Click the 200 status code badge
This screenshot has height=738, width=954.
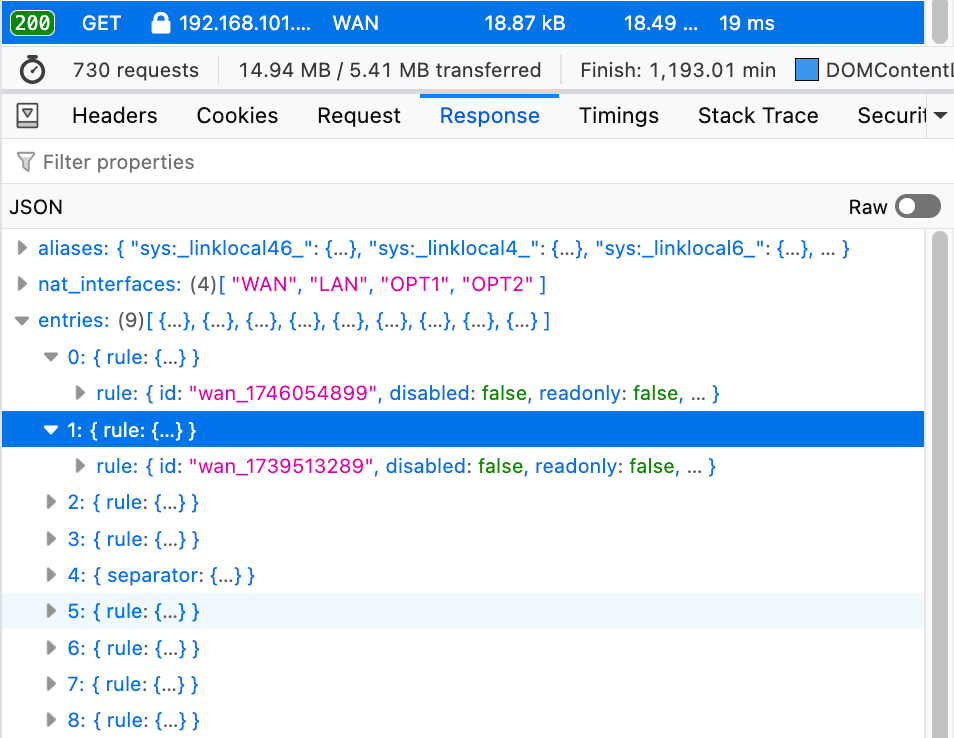pyautogui.click(x=33, y=23)
